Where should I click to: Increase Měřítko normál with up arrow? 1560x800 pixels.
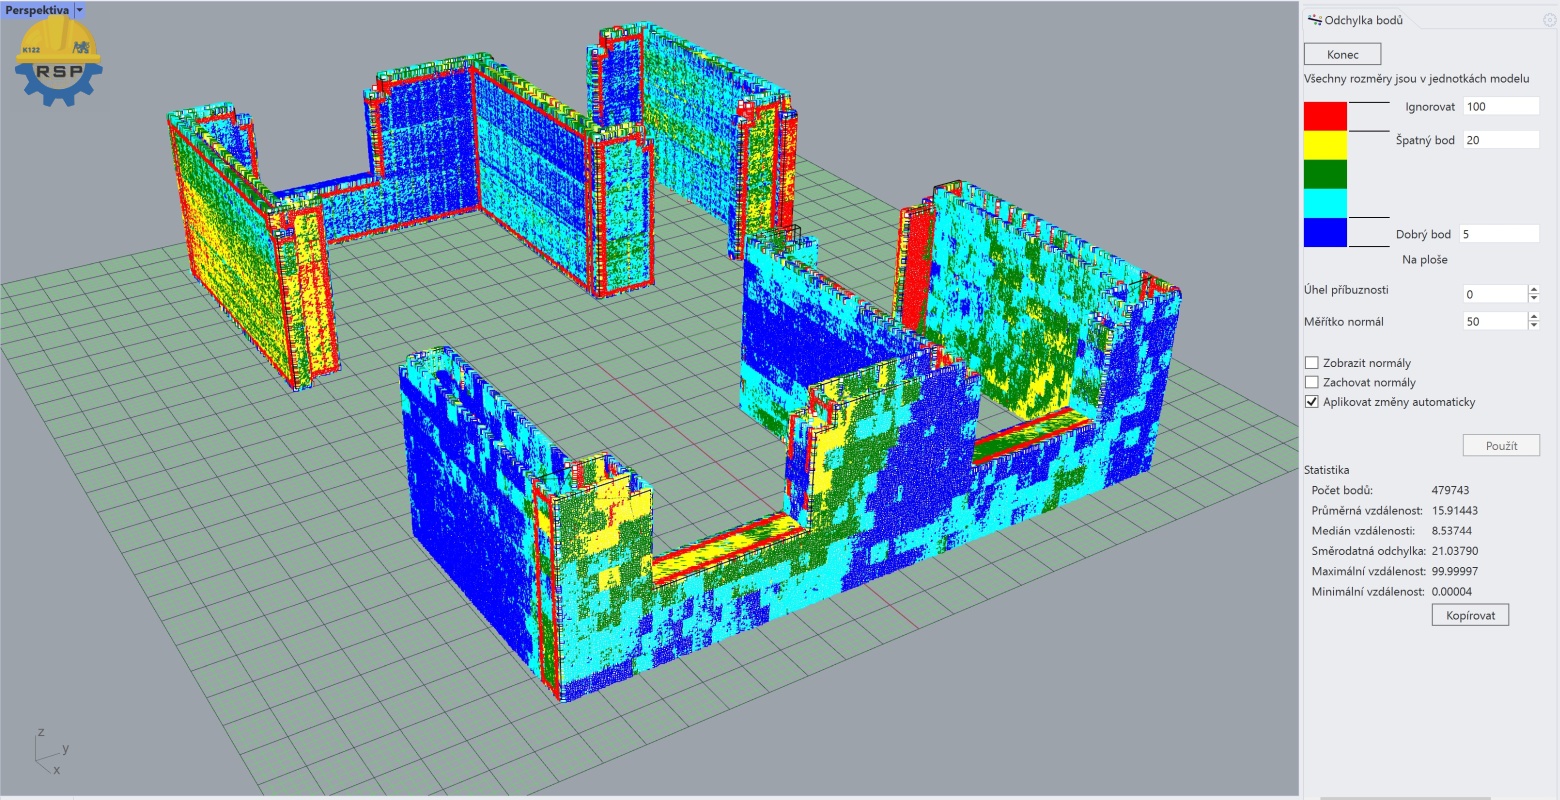point(1534,317)
